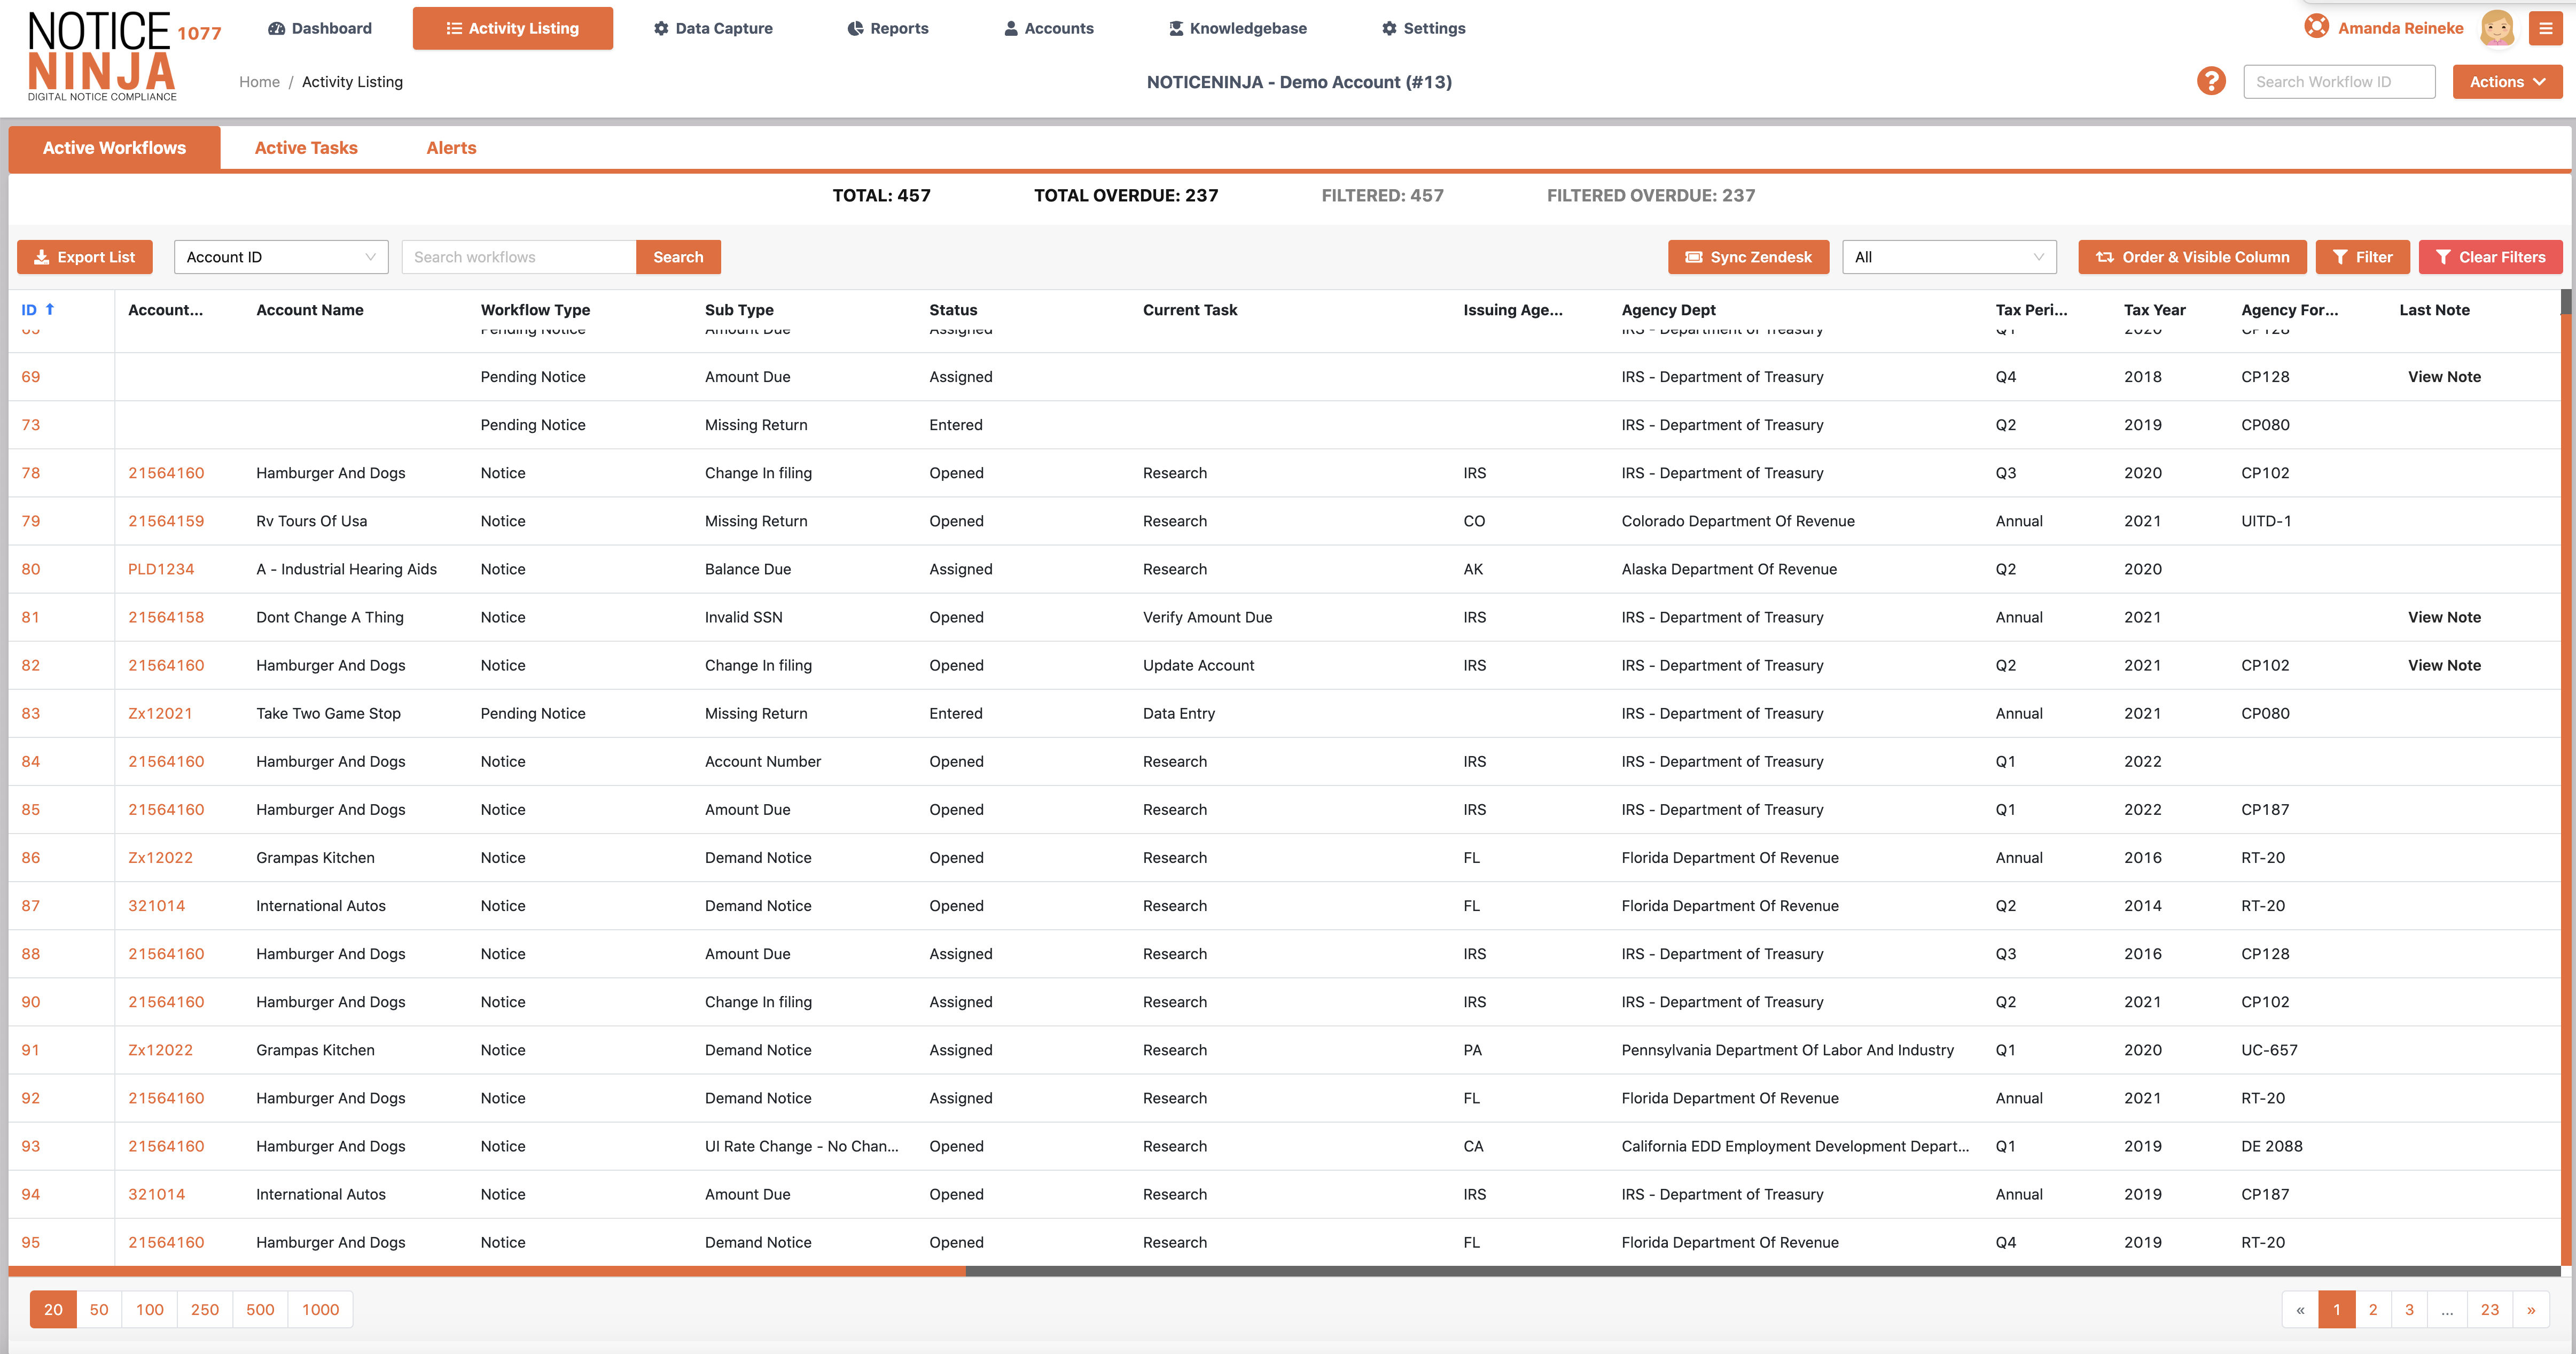Set page size to 500
2576x1354 pixels.
(260, 1309)
